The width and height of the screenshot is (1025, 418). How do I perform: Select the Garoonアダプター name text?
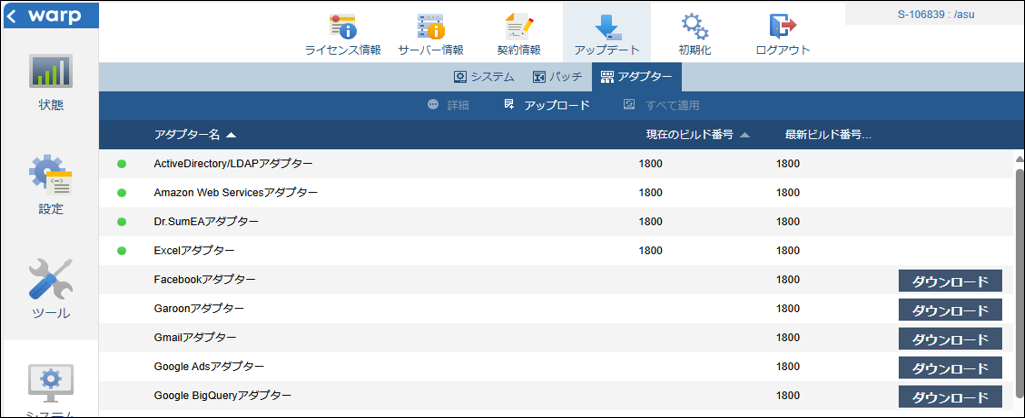point(199,308)
